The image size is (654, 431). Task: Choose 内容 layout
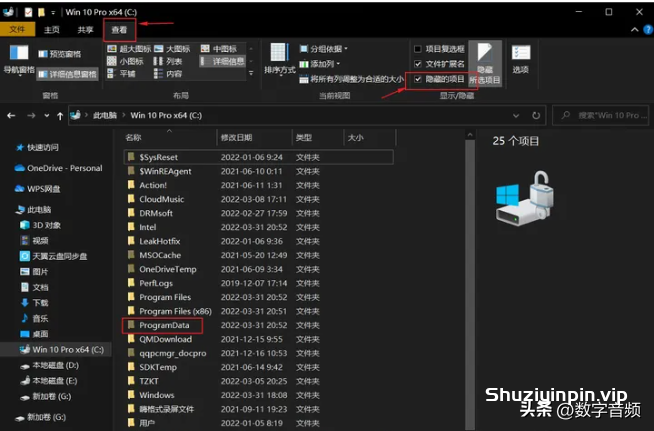pyautogui.click(x=168, y=74)
